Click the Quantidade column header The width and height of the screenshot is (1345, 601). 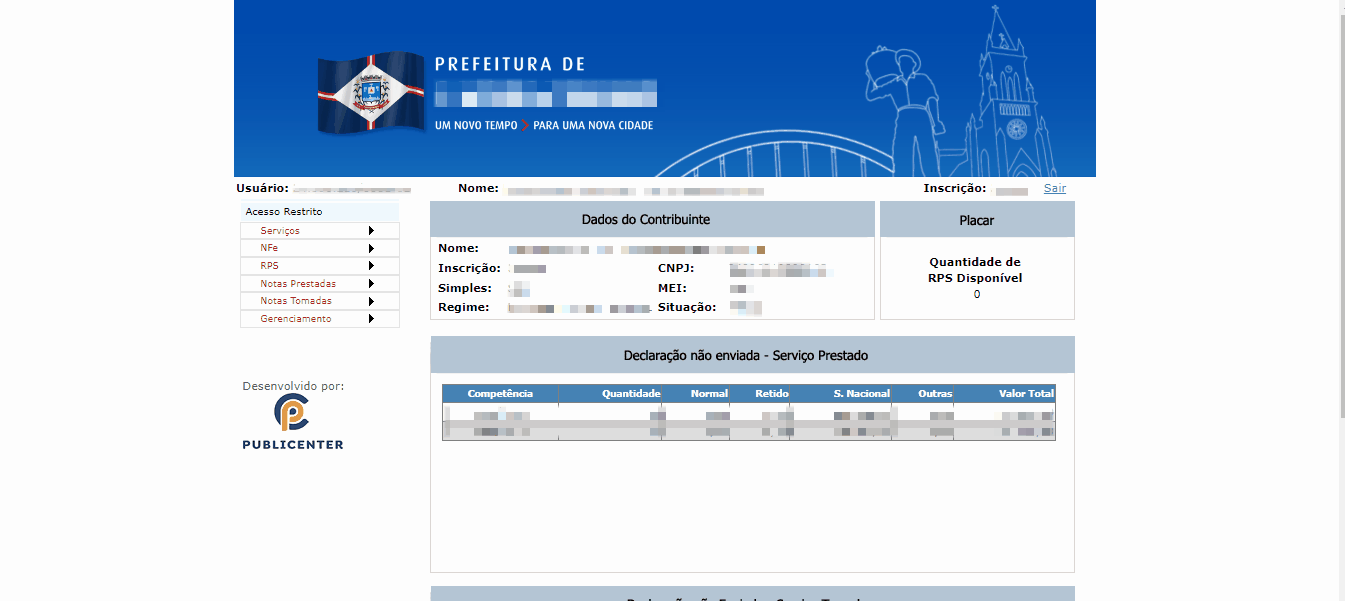click(x=630, y=393)
